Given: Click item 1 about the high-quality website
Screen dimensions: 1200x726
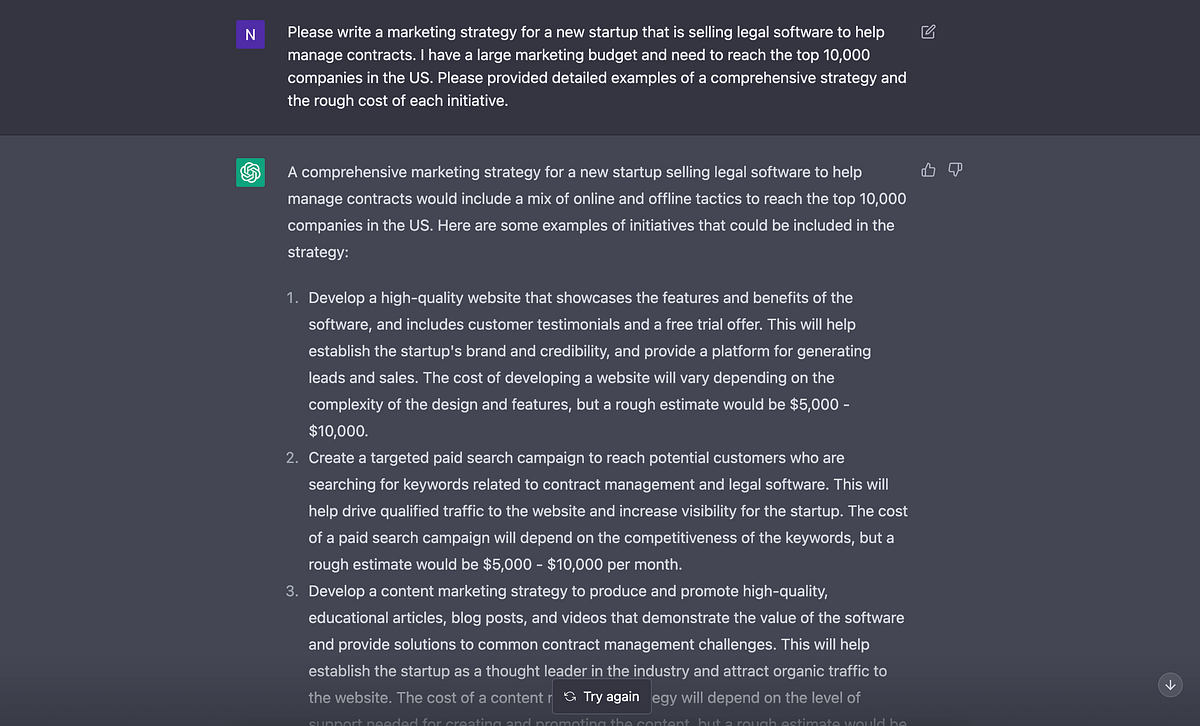Looking at the screenshot, I should point(589,363).
